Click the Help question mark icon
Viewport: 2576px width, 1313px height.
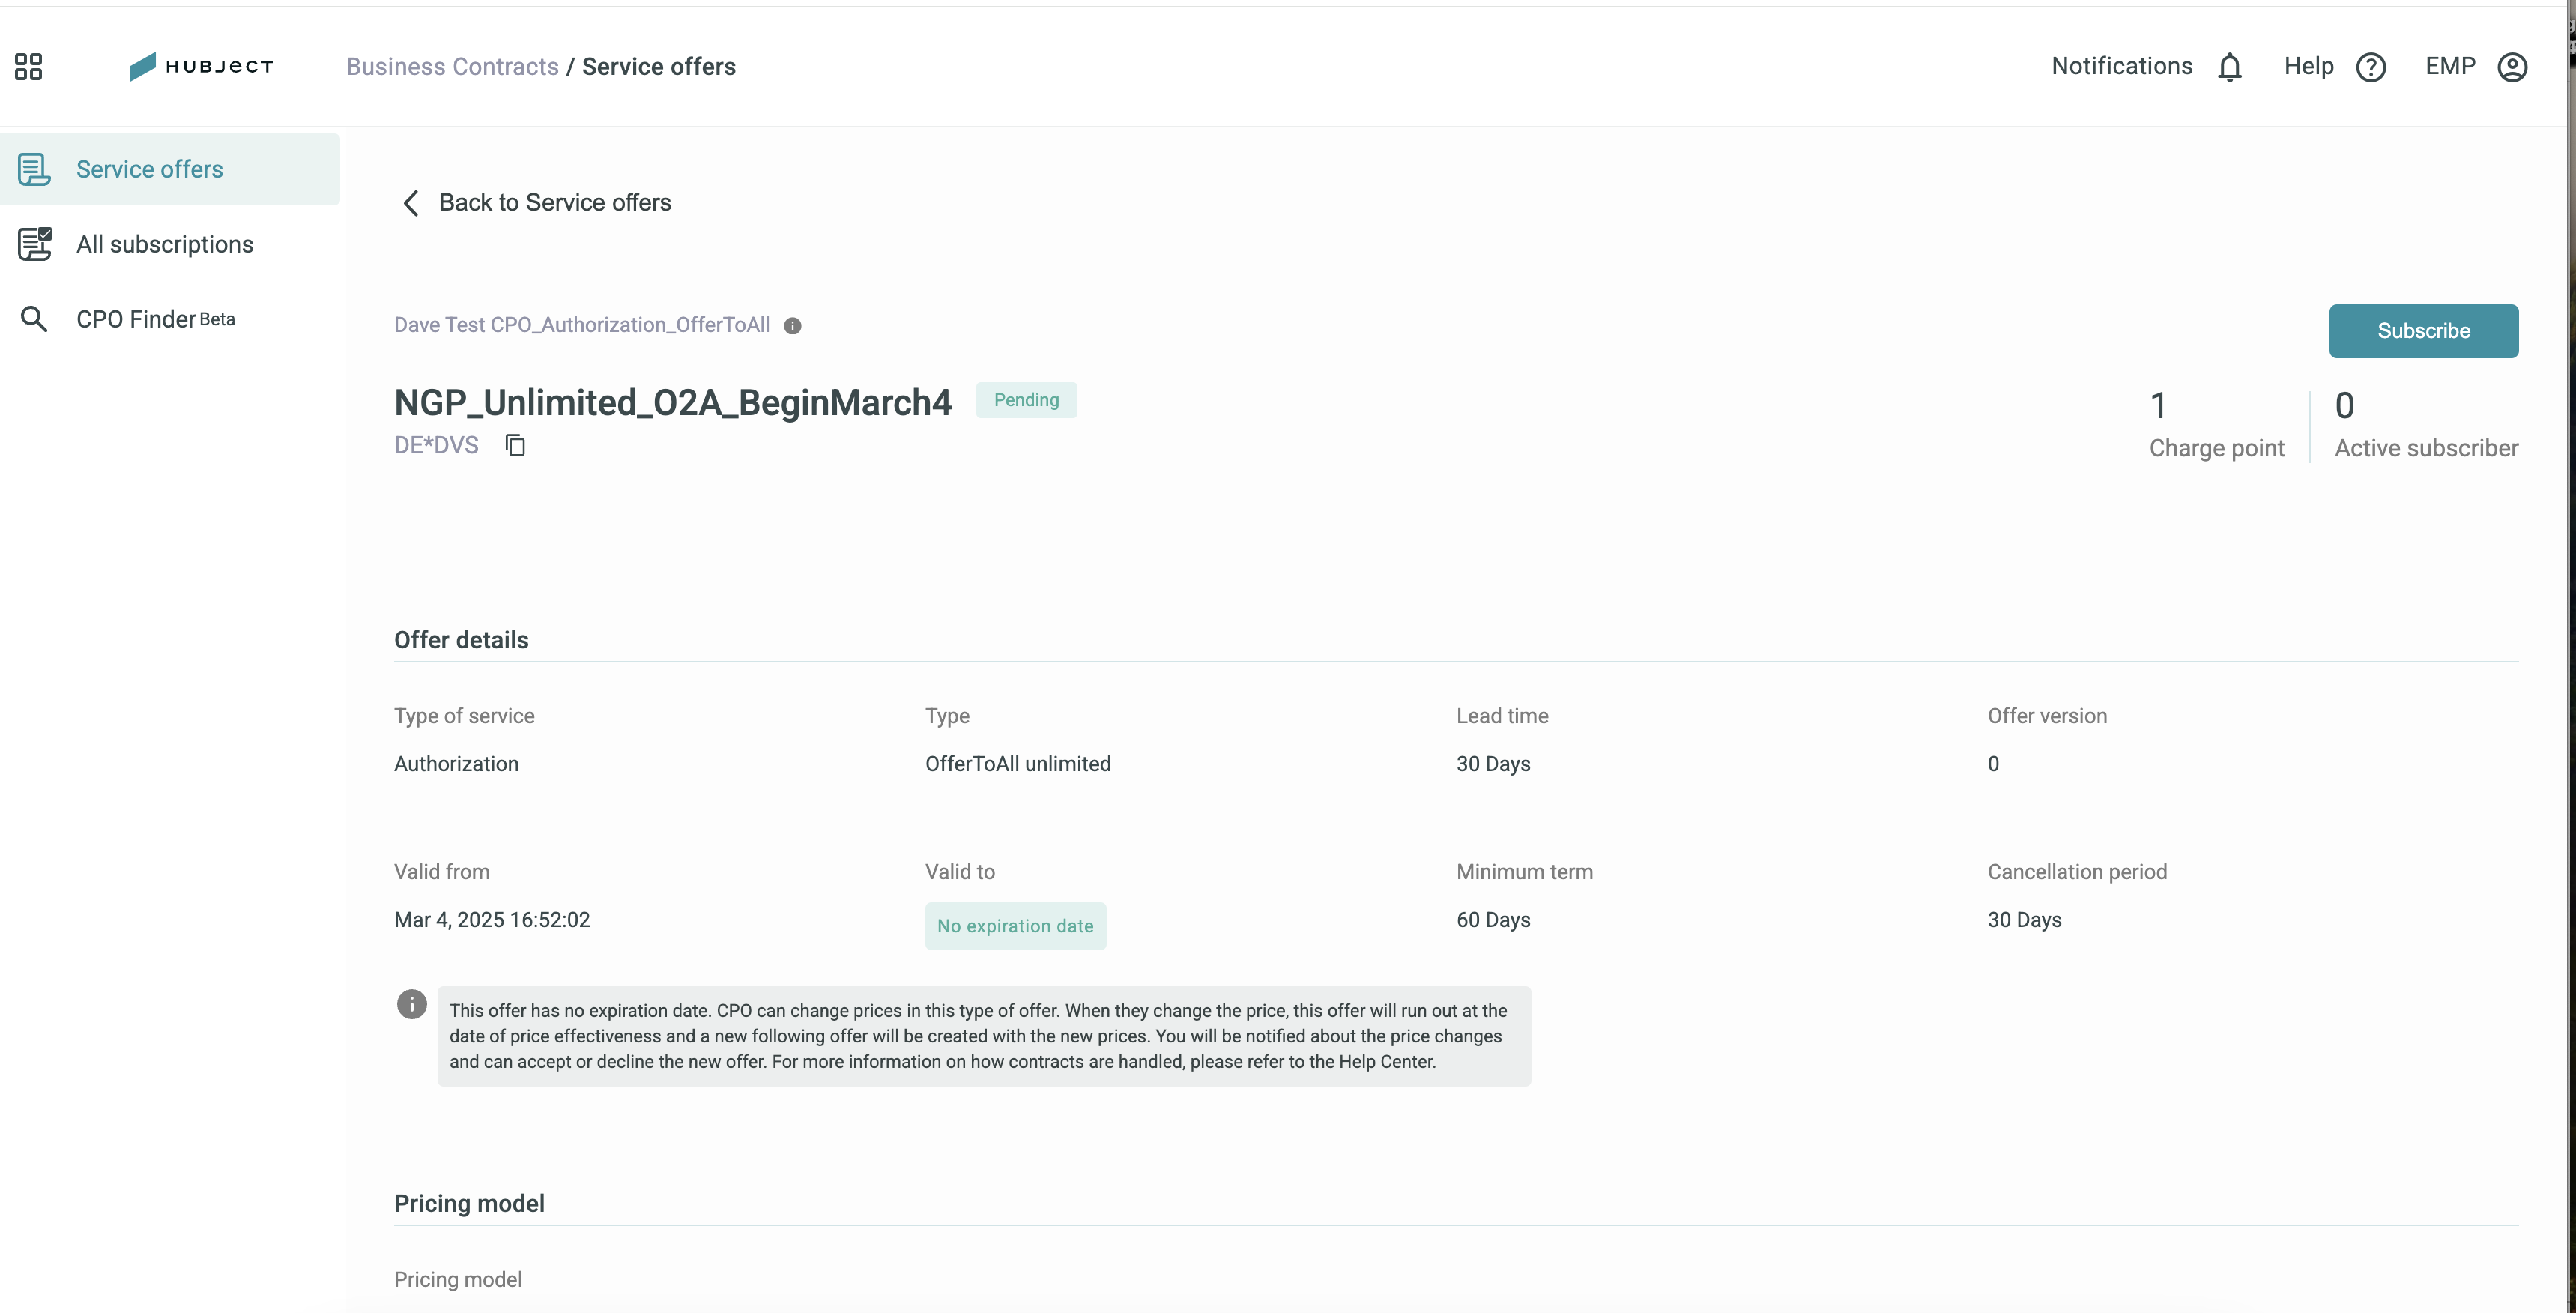(x=2371, y=67)
